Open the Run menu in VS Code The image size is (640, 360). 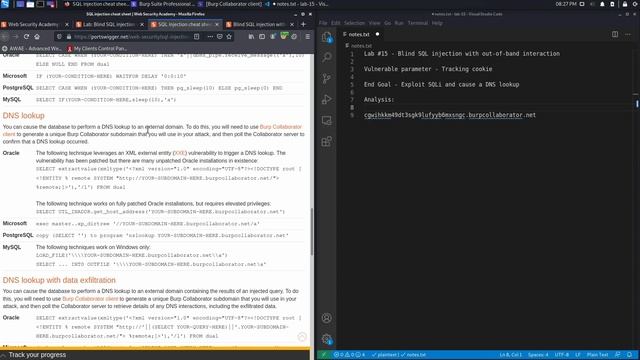pos(399,23)
